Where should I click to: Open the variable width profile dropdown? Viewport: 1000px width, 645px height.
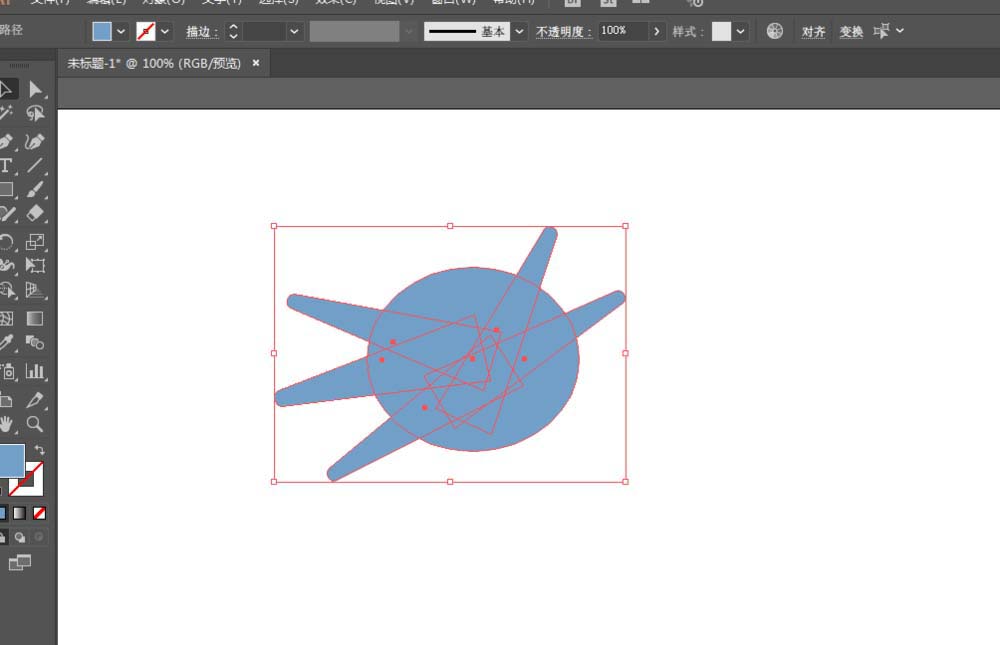click(x=409, y=31)
